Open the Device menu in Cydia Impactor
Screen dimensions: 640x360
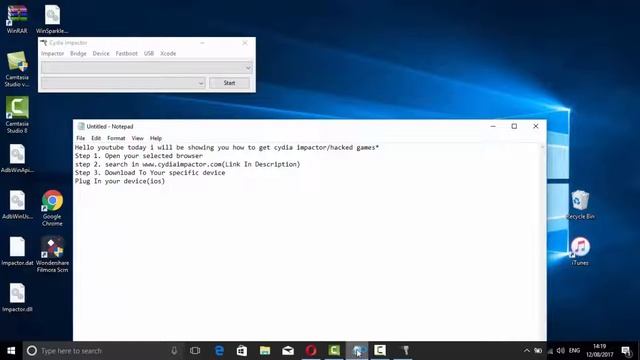pos(101,53)
